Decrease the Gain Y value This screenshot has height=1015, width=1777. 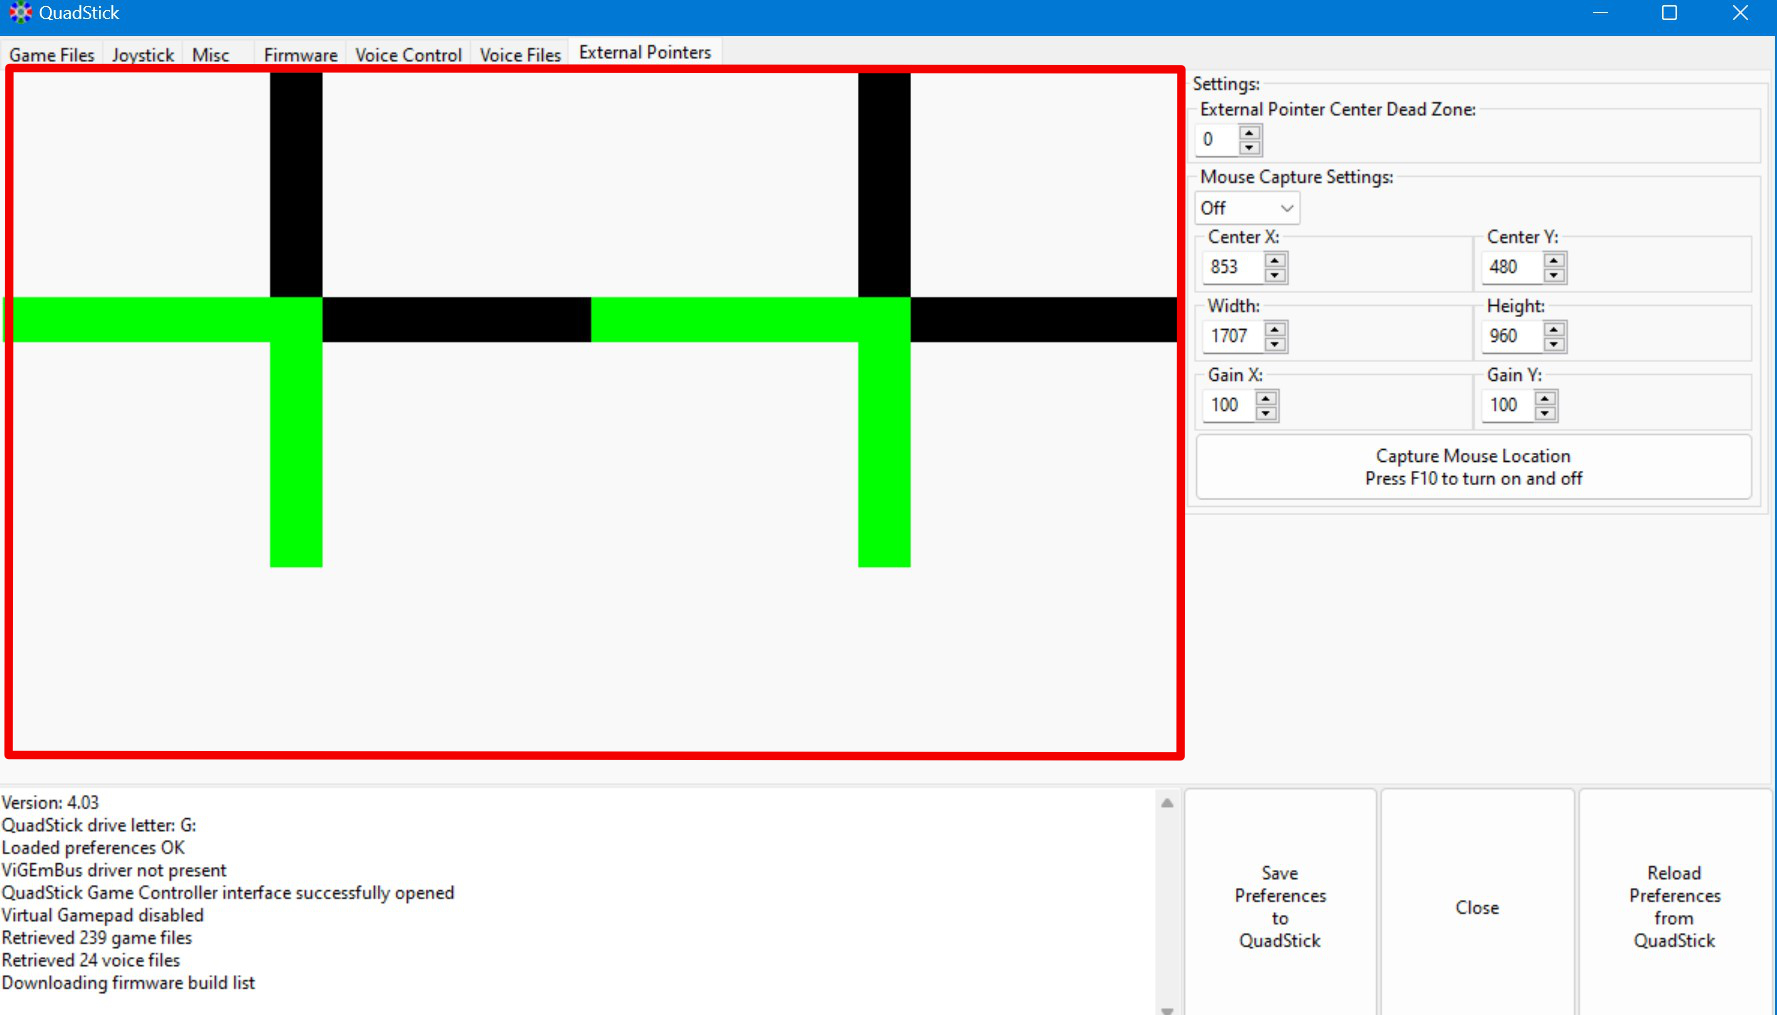pyautogui.click(x=1545, y=413)
